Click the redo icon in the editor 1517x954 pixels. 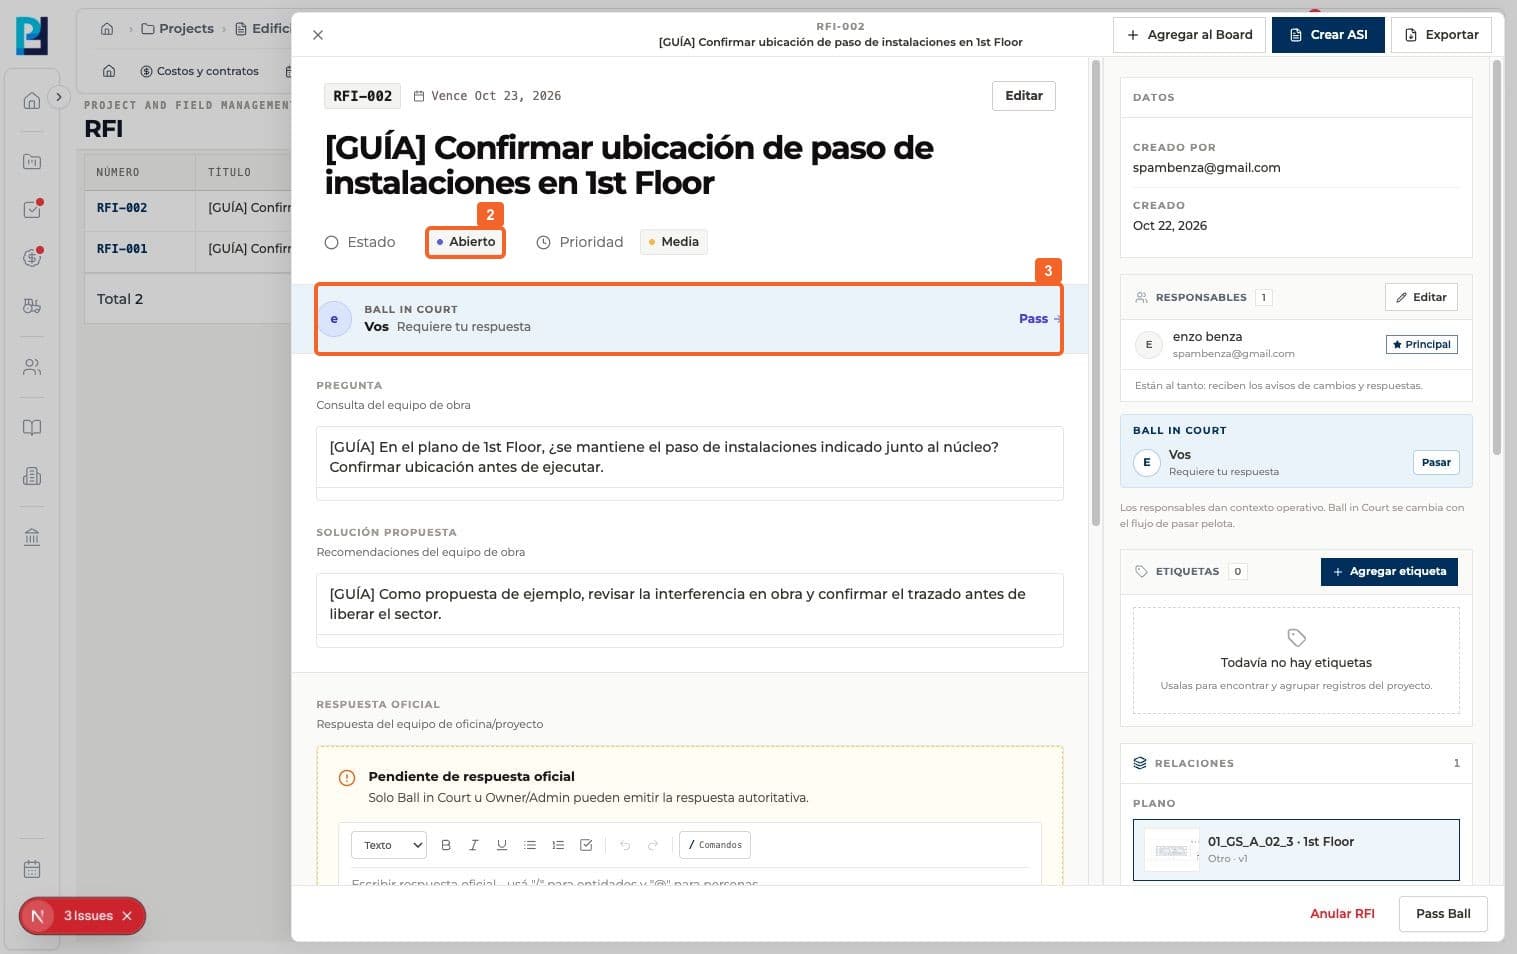point(653,845)
